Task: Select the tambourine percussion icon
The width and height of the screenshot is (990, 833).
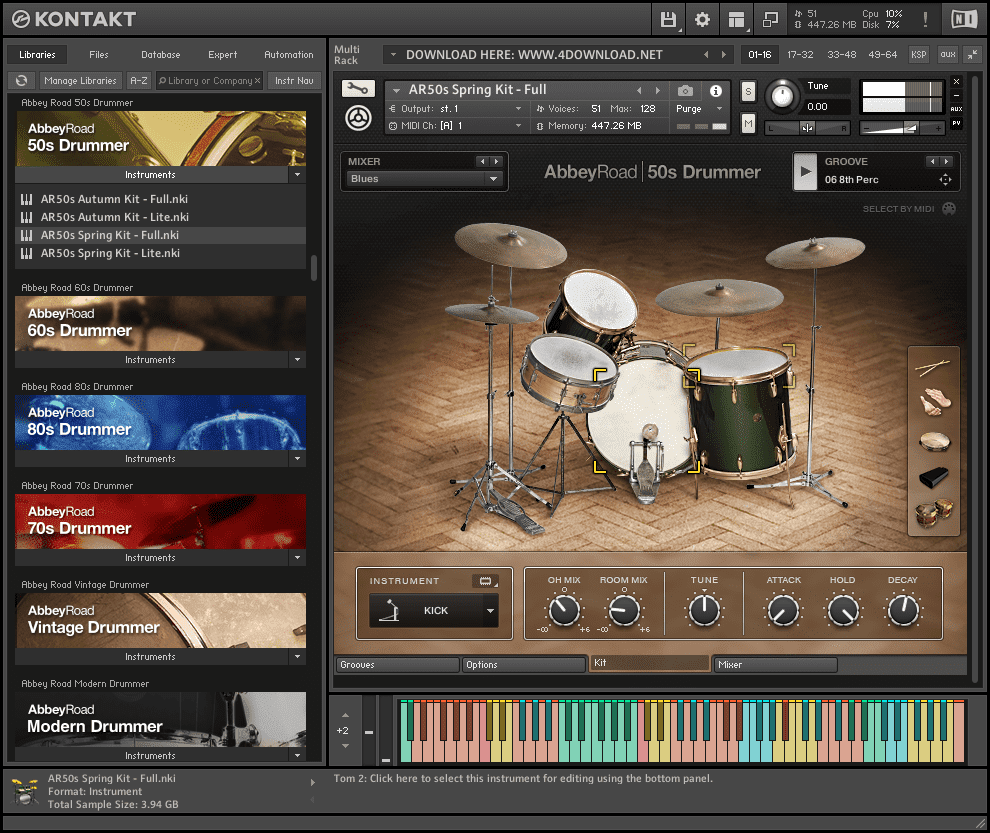Action: click(934, 440)
